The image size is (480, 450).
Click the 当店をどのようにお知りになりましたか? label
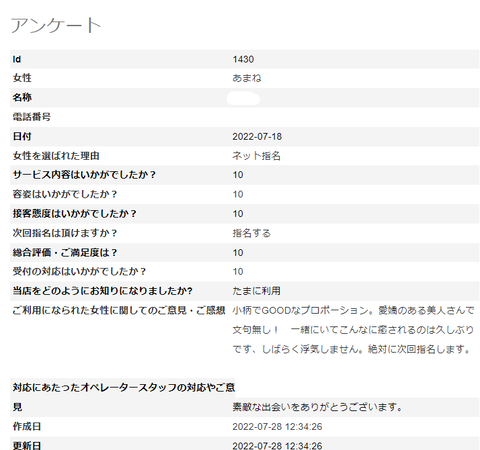(103, 291)
